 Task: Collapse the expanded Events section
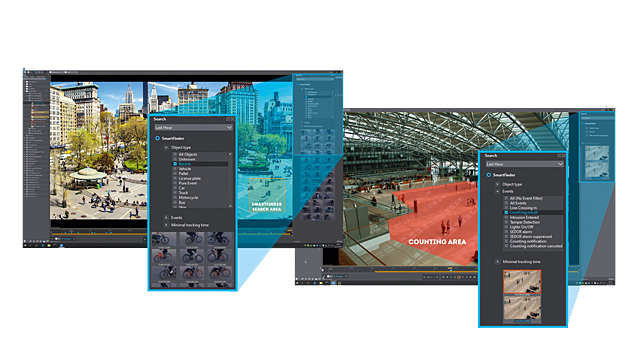click(498, 191)
